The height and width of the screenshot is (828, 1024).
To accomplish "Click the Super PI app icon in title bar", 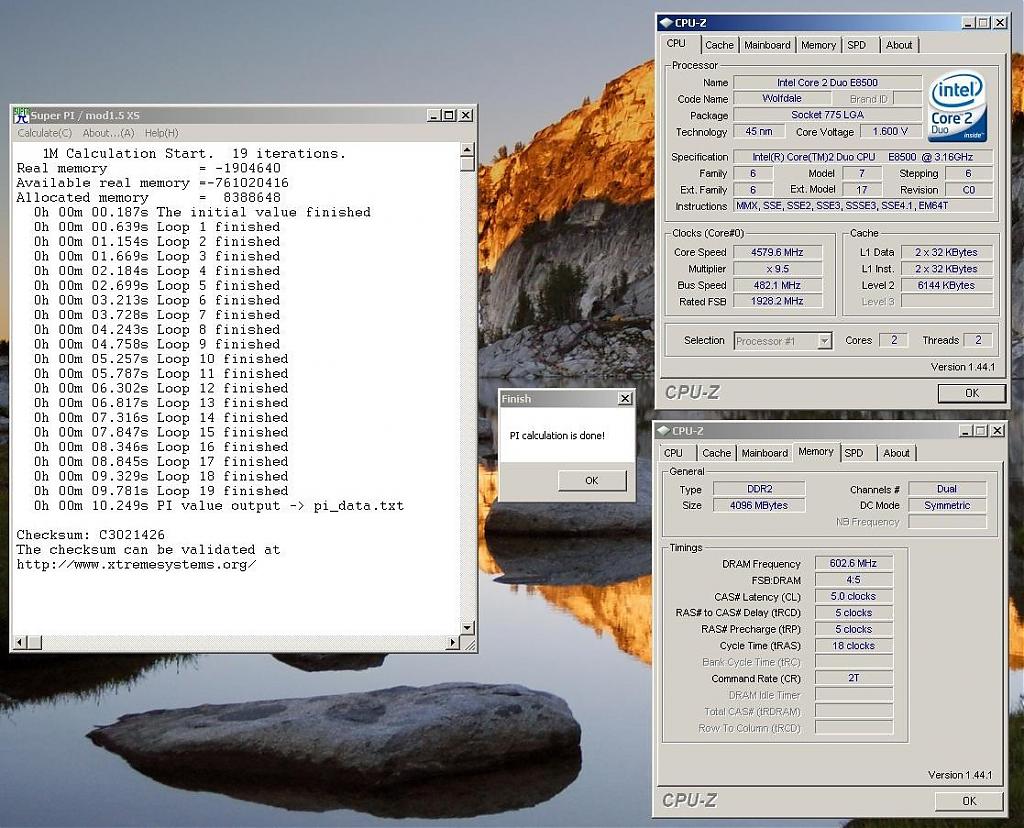I will 21,116.
